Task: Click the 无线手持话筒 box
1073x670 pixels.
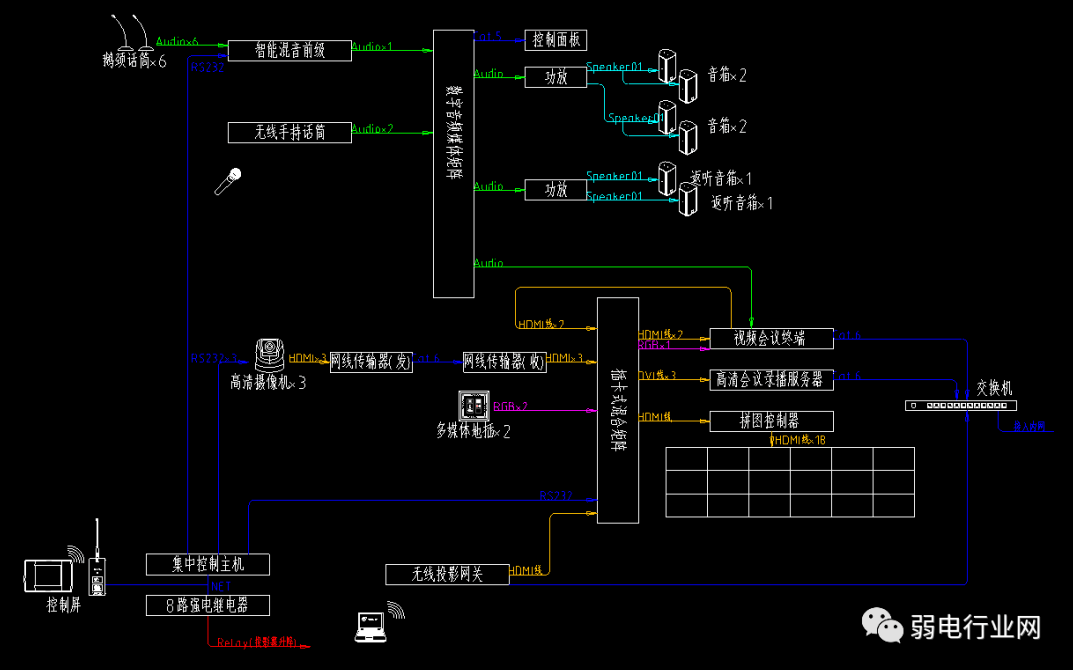Action: 289,131
